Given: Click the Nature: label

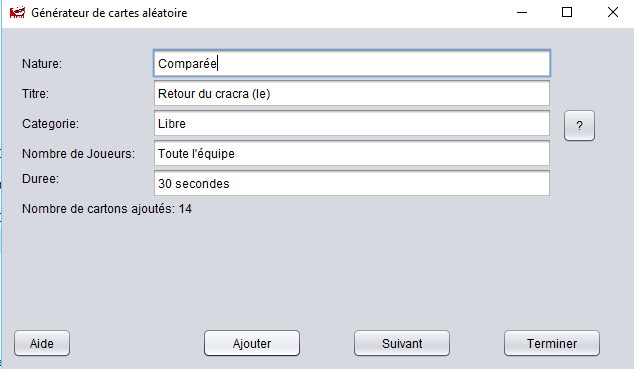Looking at the screenshot, I should [42, 64].
